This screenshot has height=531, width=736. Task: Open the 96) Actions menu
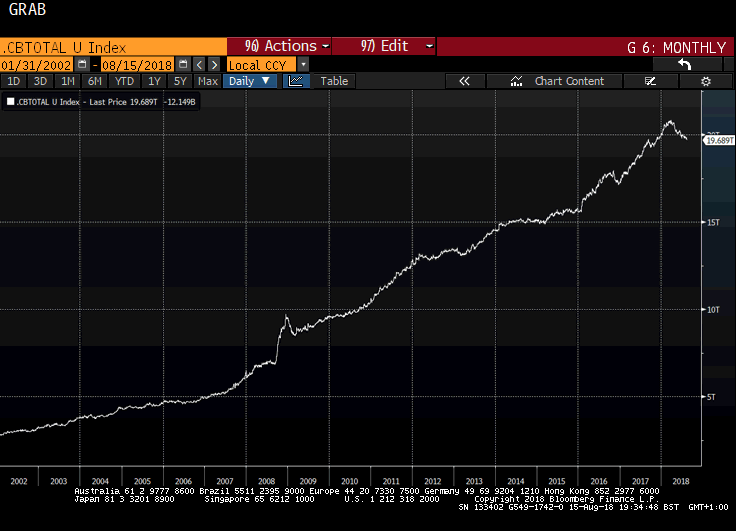(279, 46)
